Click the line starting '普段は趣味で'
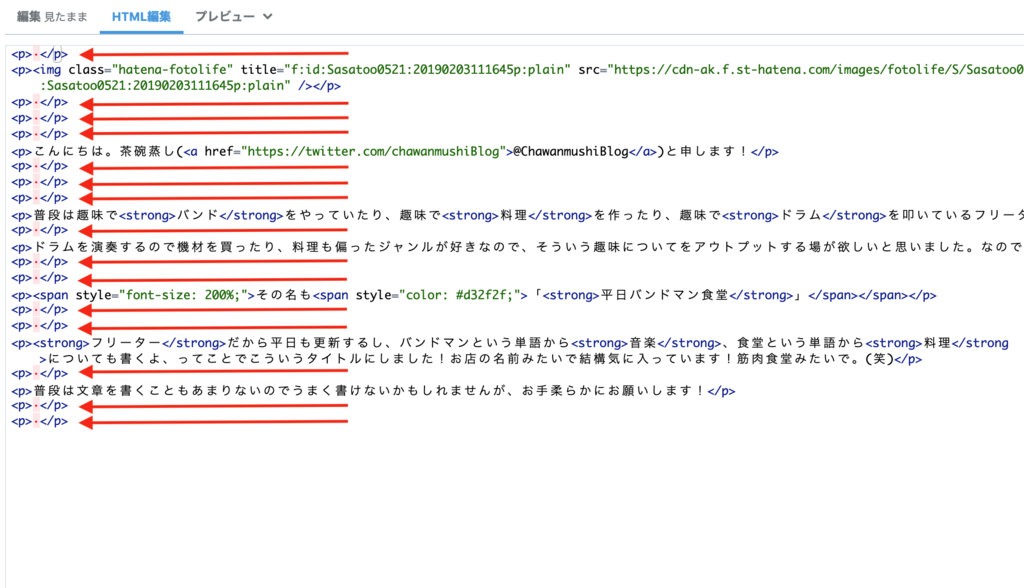Viewport: 1024px width, 588px height. pyautogui.click(x=517, y=216)
